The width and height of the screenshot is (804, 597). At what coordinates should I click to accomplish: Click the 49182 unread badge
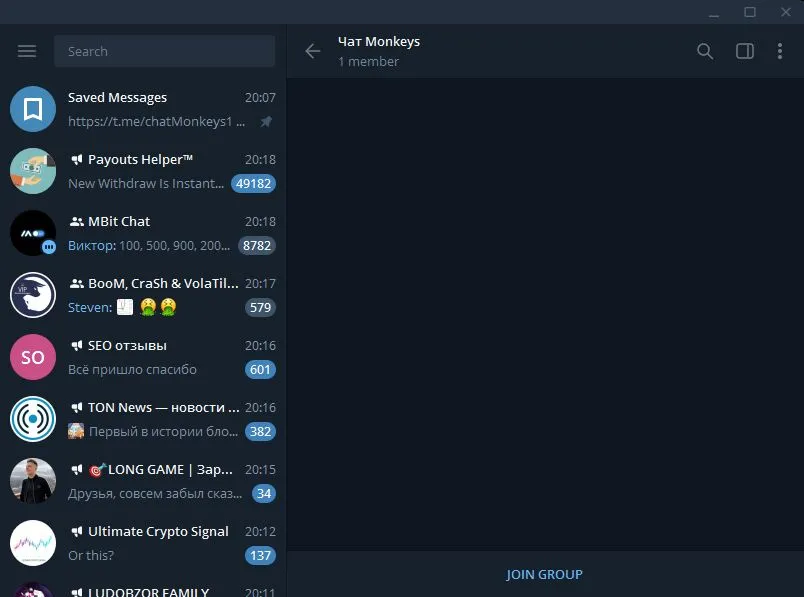pyautogui.click(x=253, y=184)
